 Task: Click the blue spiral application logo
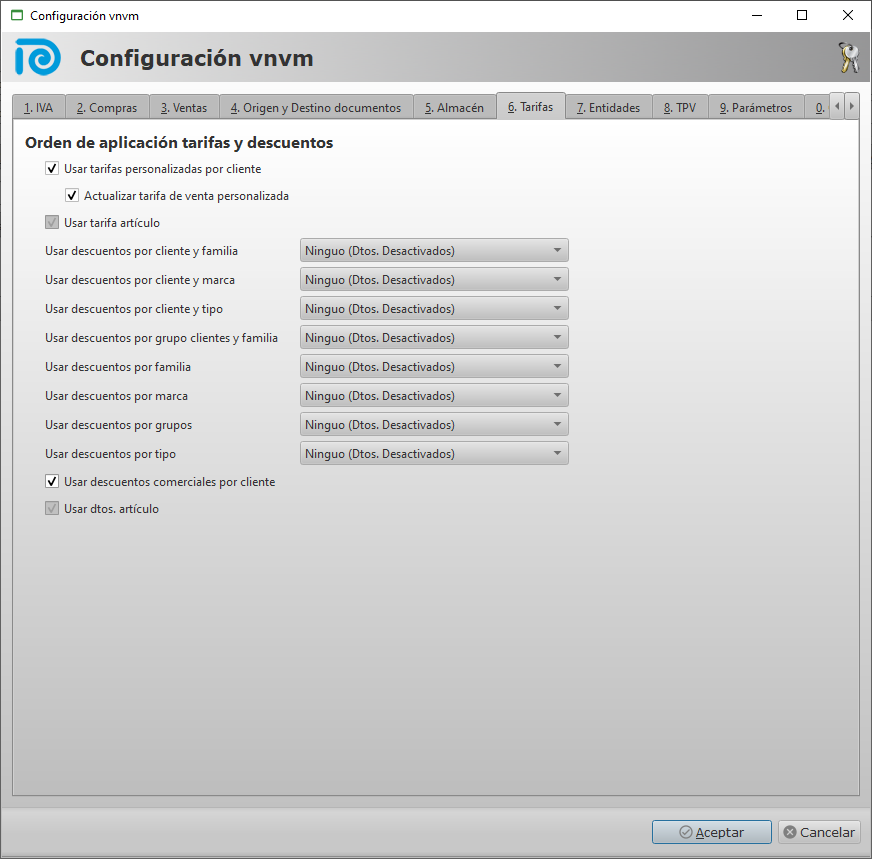[38, 58]
